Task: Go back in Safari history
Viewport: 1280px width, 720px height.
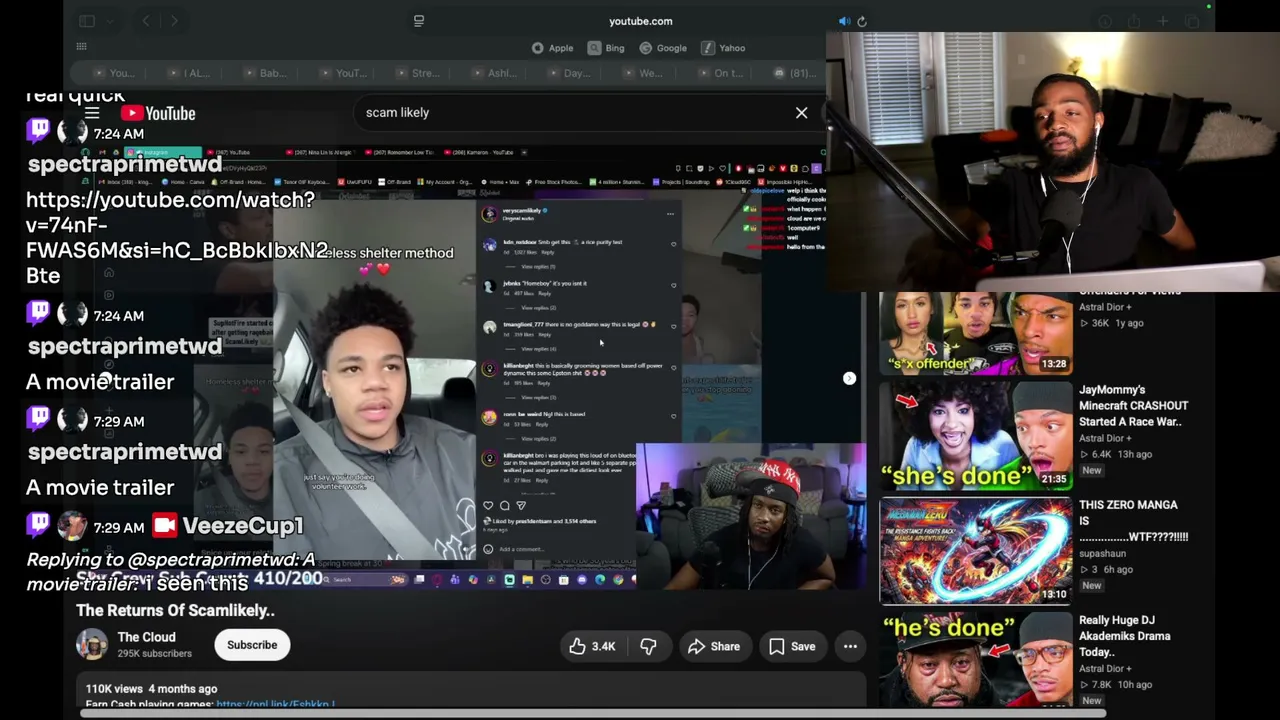Action: [x=146, y=21]
